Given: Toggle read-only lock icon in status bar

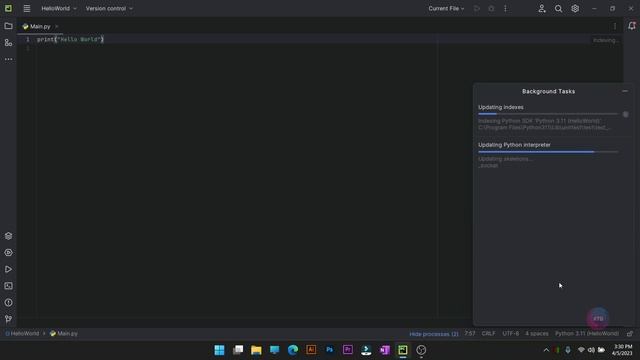Looking at the screenshot, I should [x=630, y=334].
